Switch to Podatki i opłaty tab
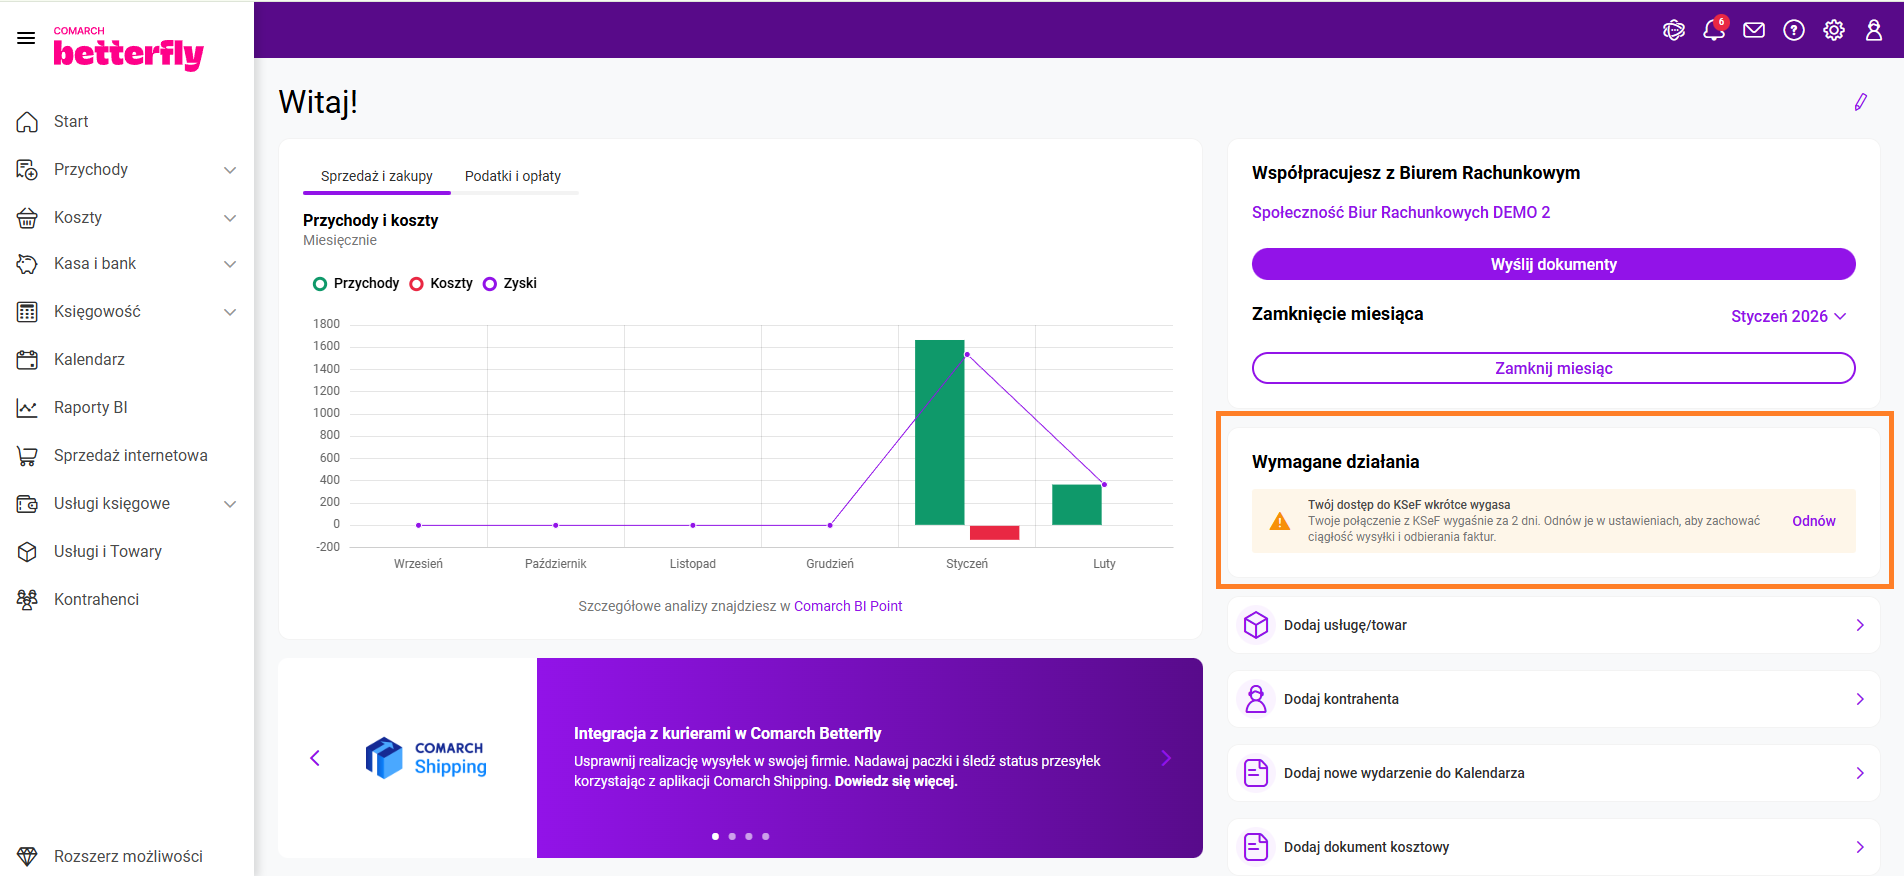 [513, 176]
